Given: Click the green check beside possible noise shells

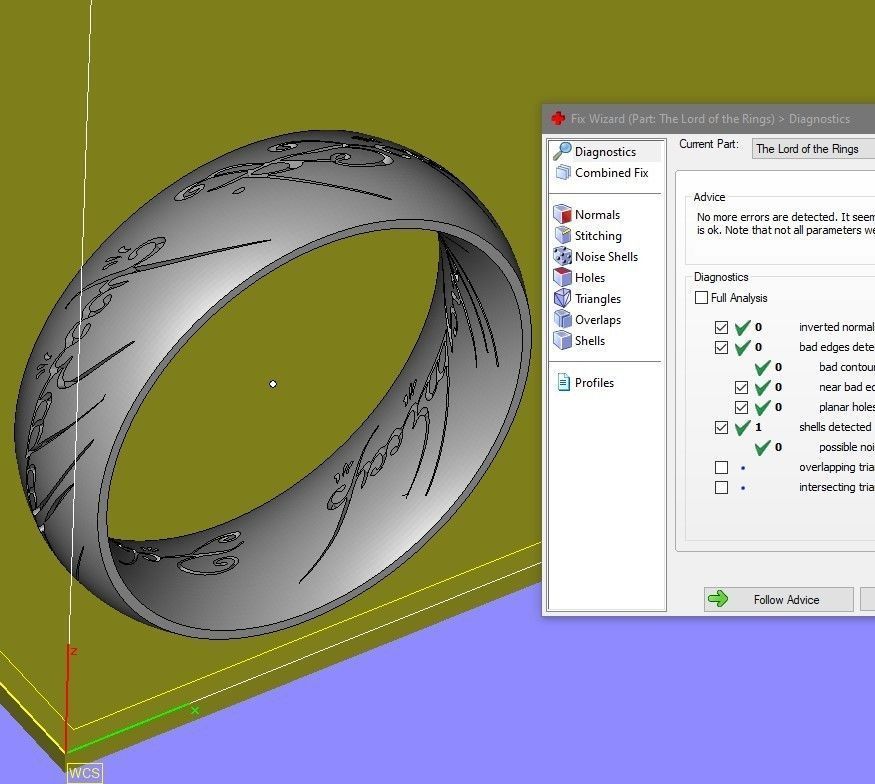Looking at the screenshot, I should [x=762, y=448].
